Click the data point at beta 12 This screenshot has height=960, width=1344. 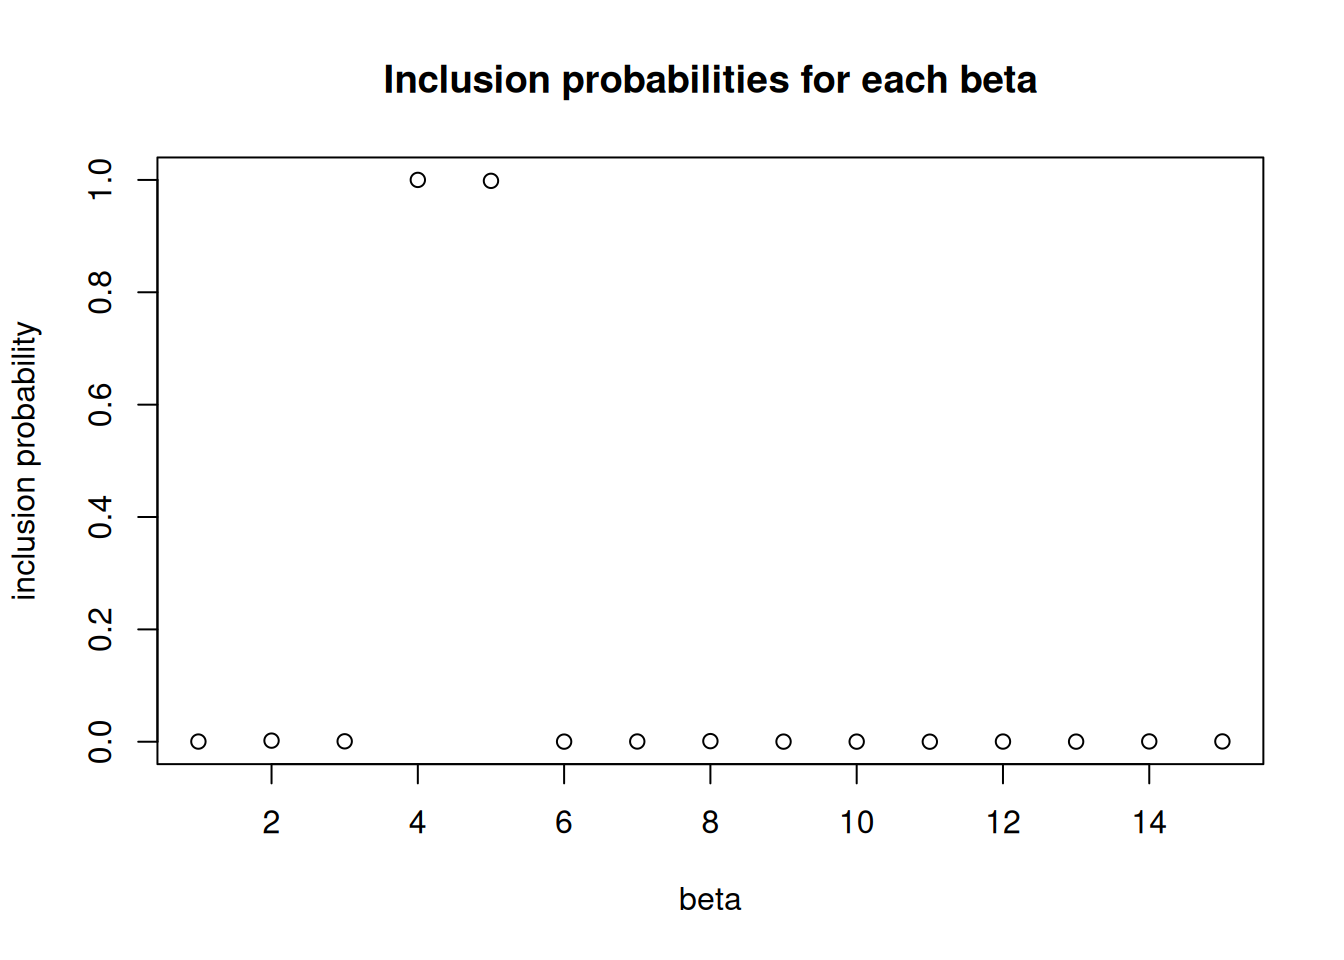click(x=1003, y=741)
